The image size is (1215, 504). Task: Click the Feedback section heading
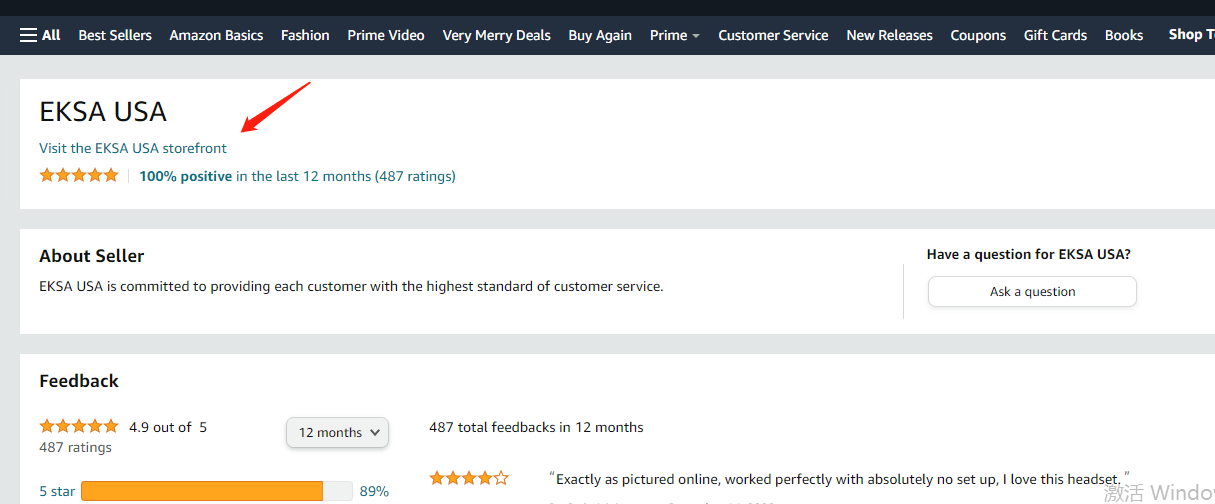point(79,381)
